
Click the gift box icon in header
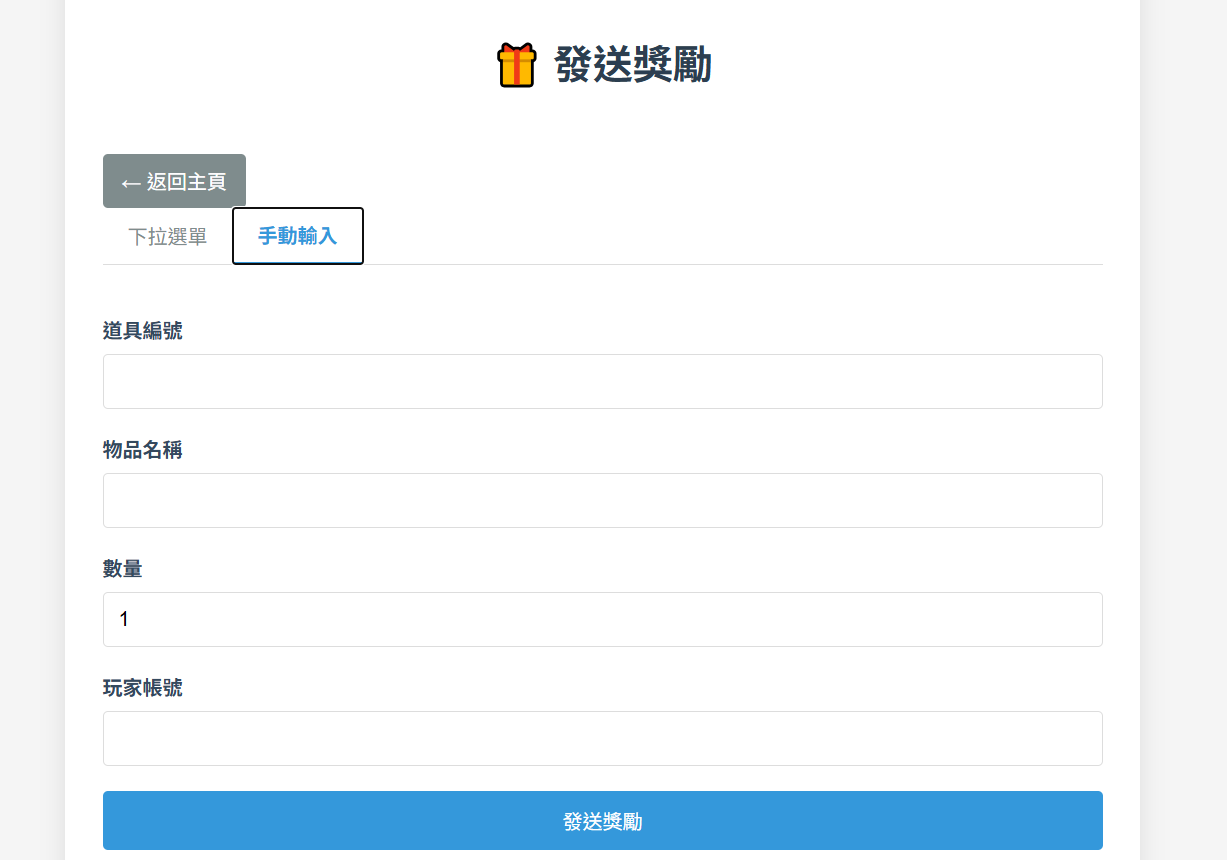tap(516, 65)
